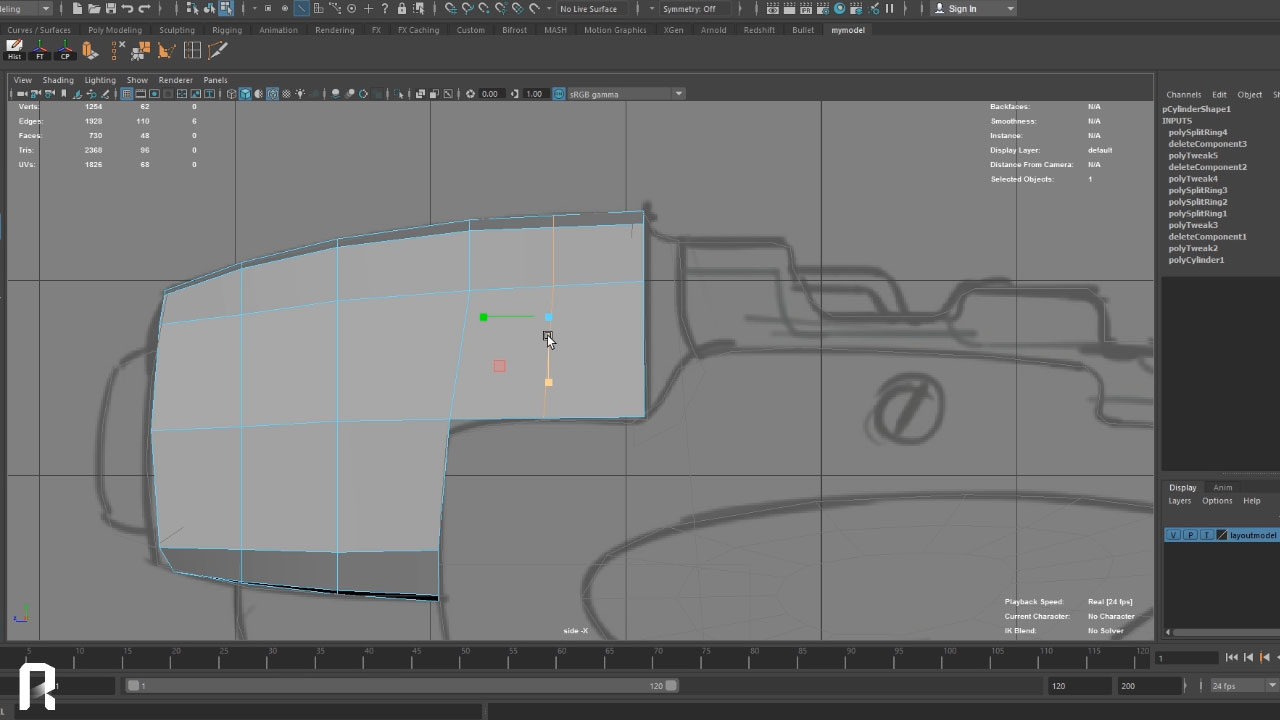Click the Hist shelf button
This screenshot has height=720, width=1280.
(x=14, y=50)
